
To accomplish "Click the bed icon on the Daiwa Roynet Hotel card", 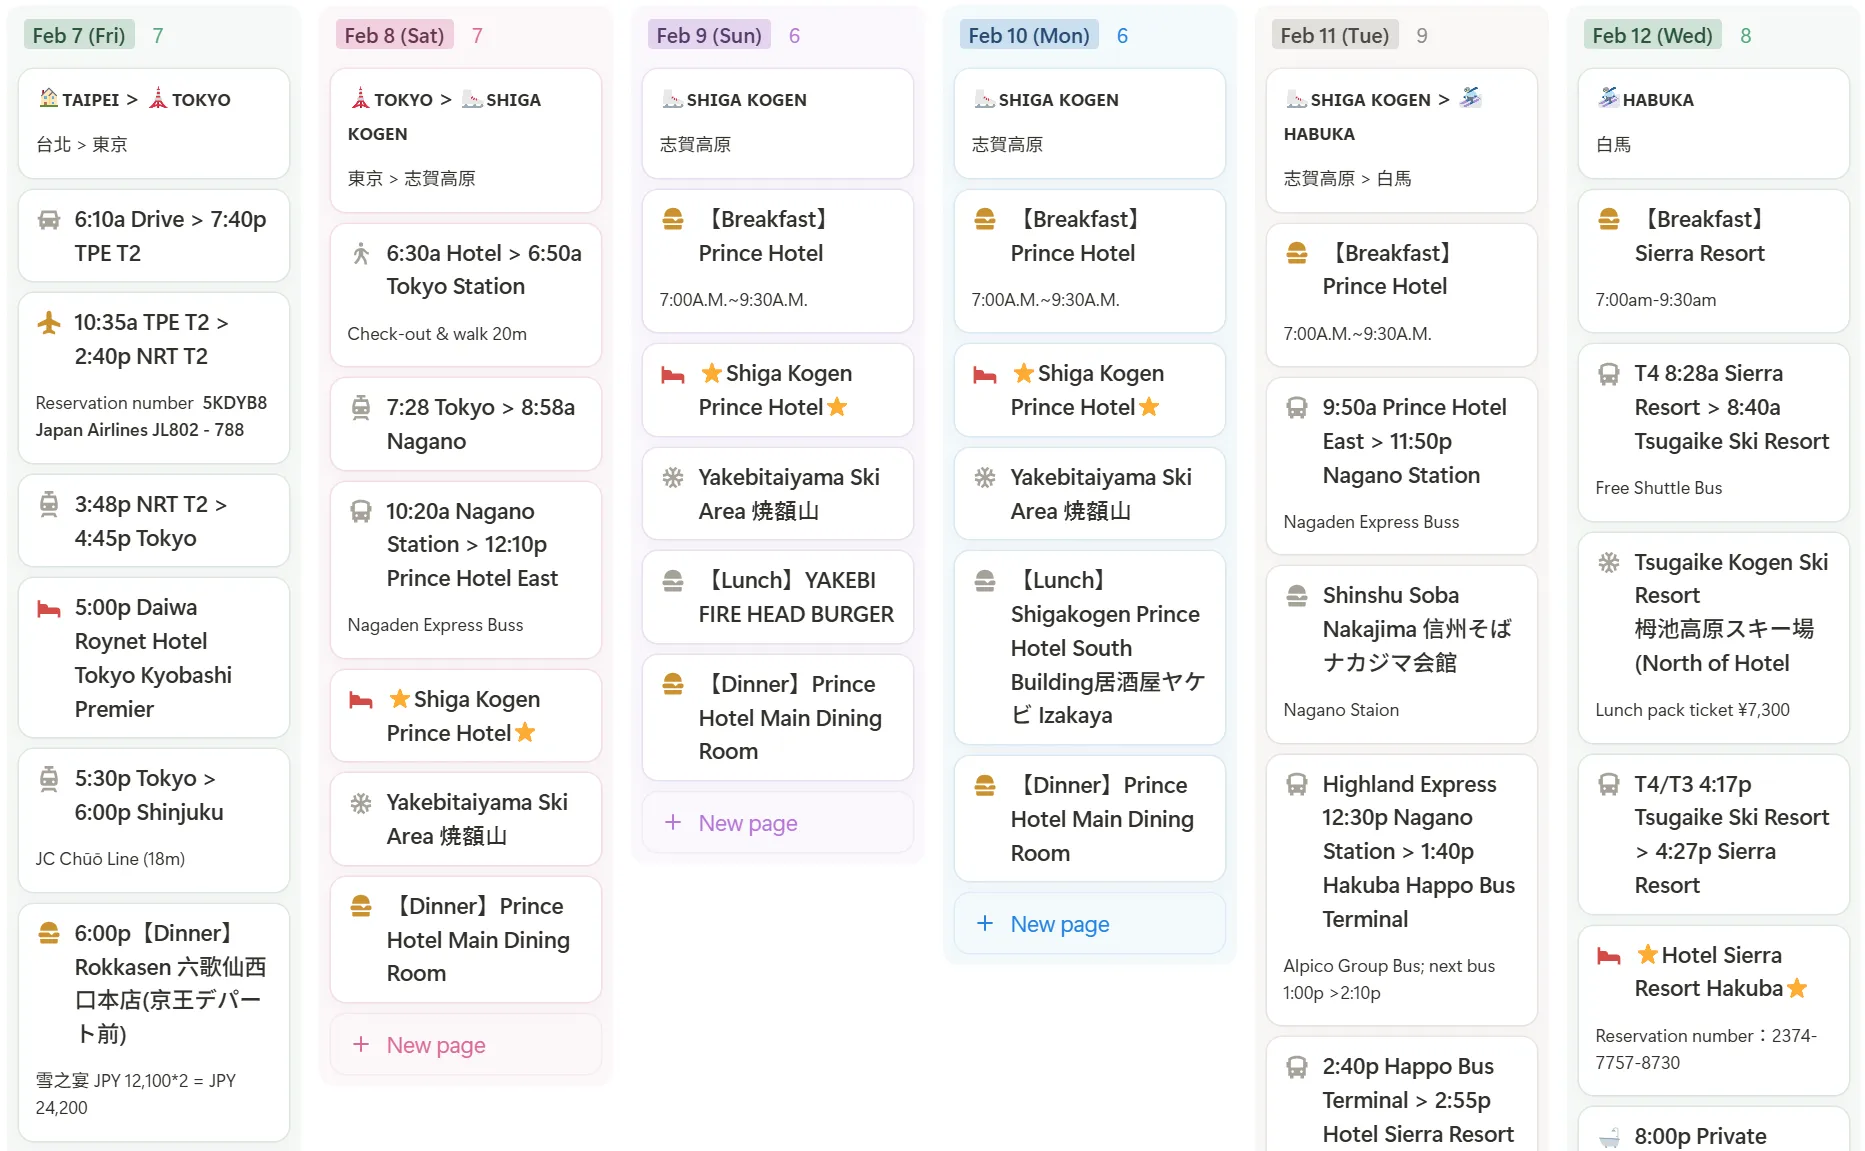I will (x=48, y=608).
